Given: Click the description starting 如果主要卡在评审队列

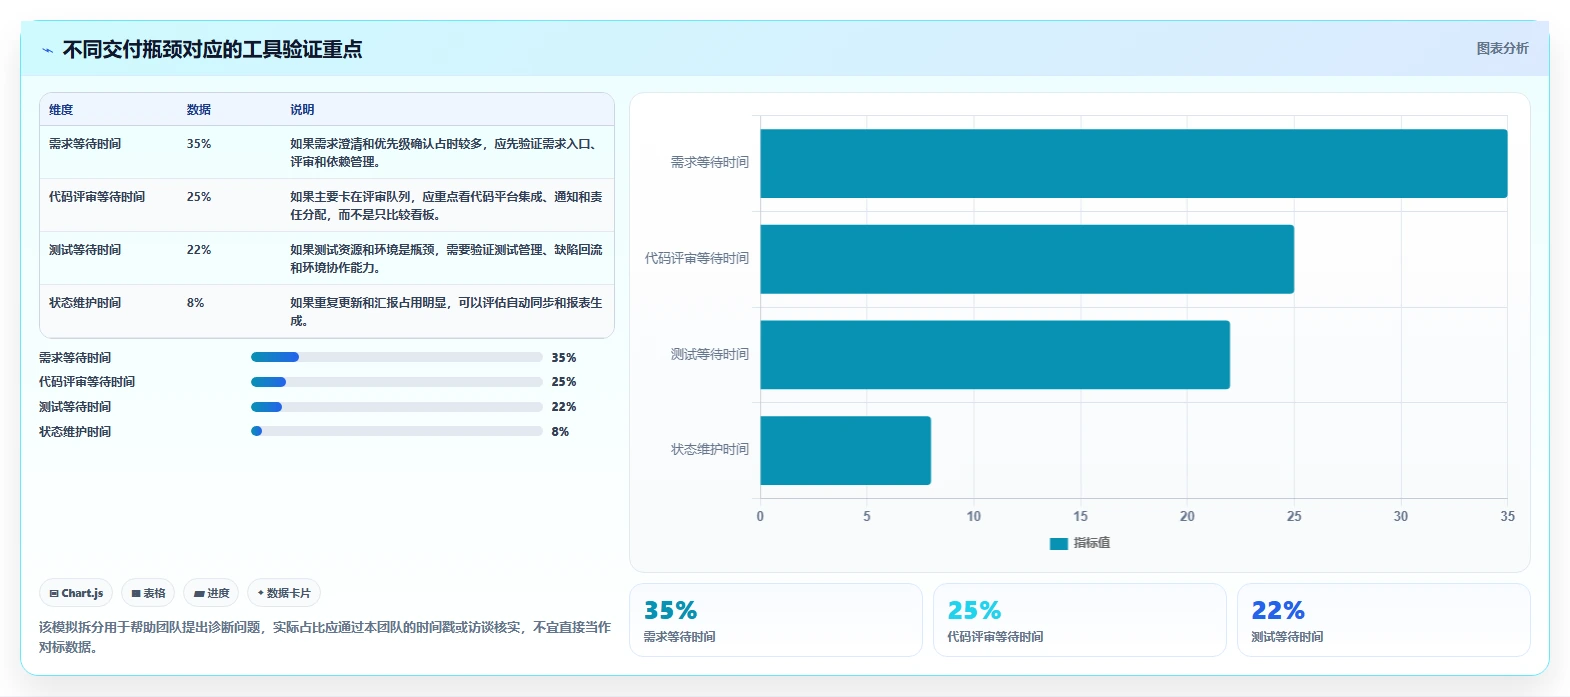Looking at the screenshot, I should 446,206.
